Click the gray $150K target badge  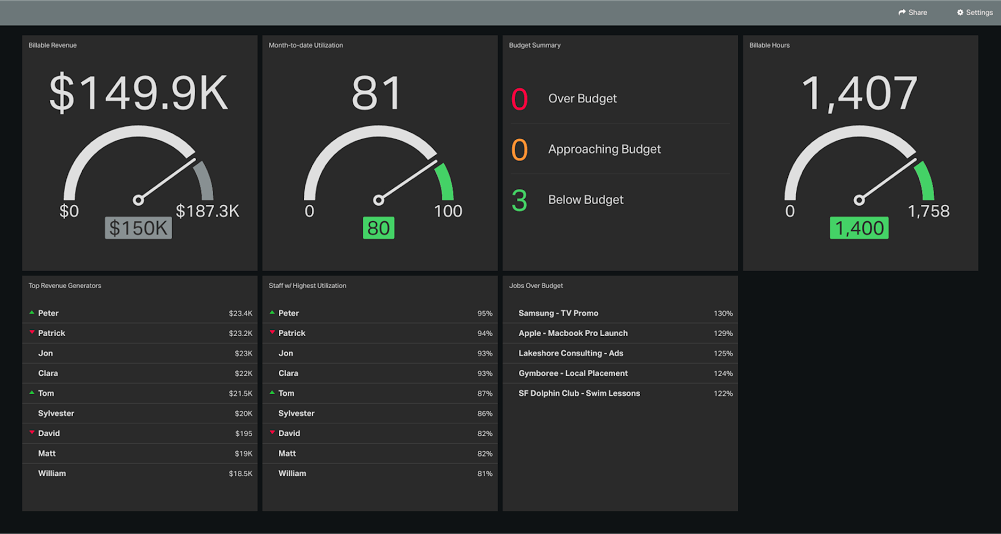138,228
